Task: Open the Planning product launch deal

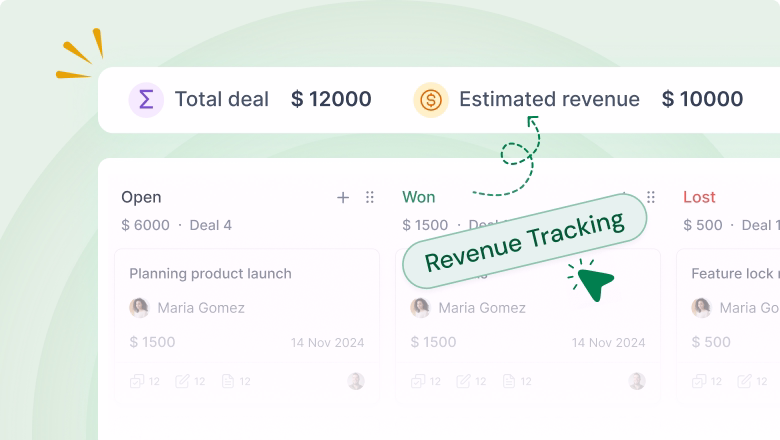Action: [210, 273]
